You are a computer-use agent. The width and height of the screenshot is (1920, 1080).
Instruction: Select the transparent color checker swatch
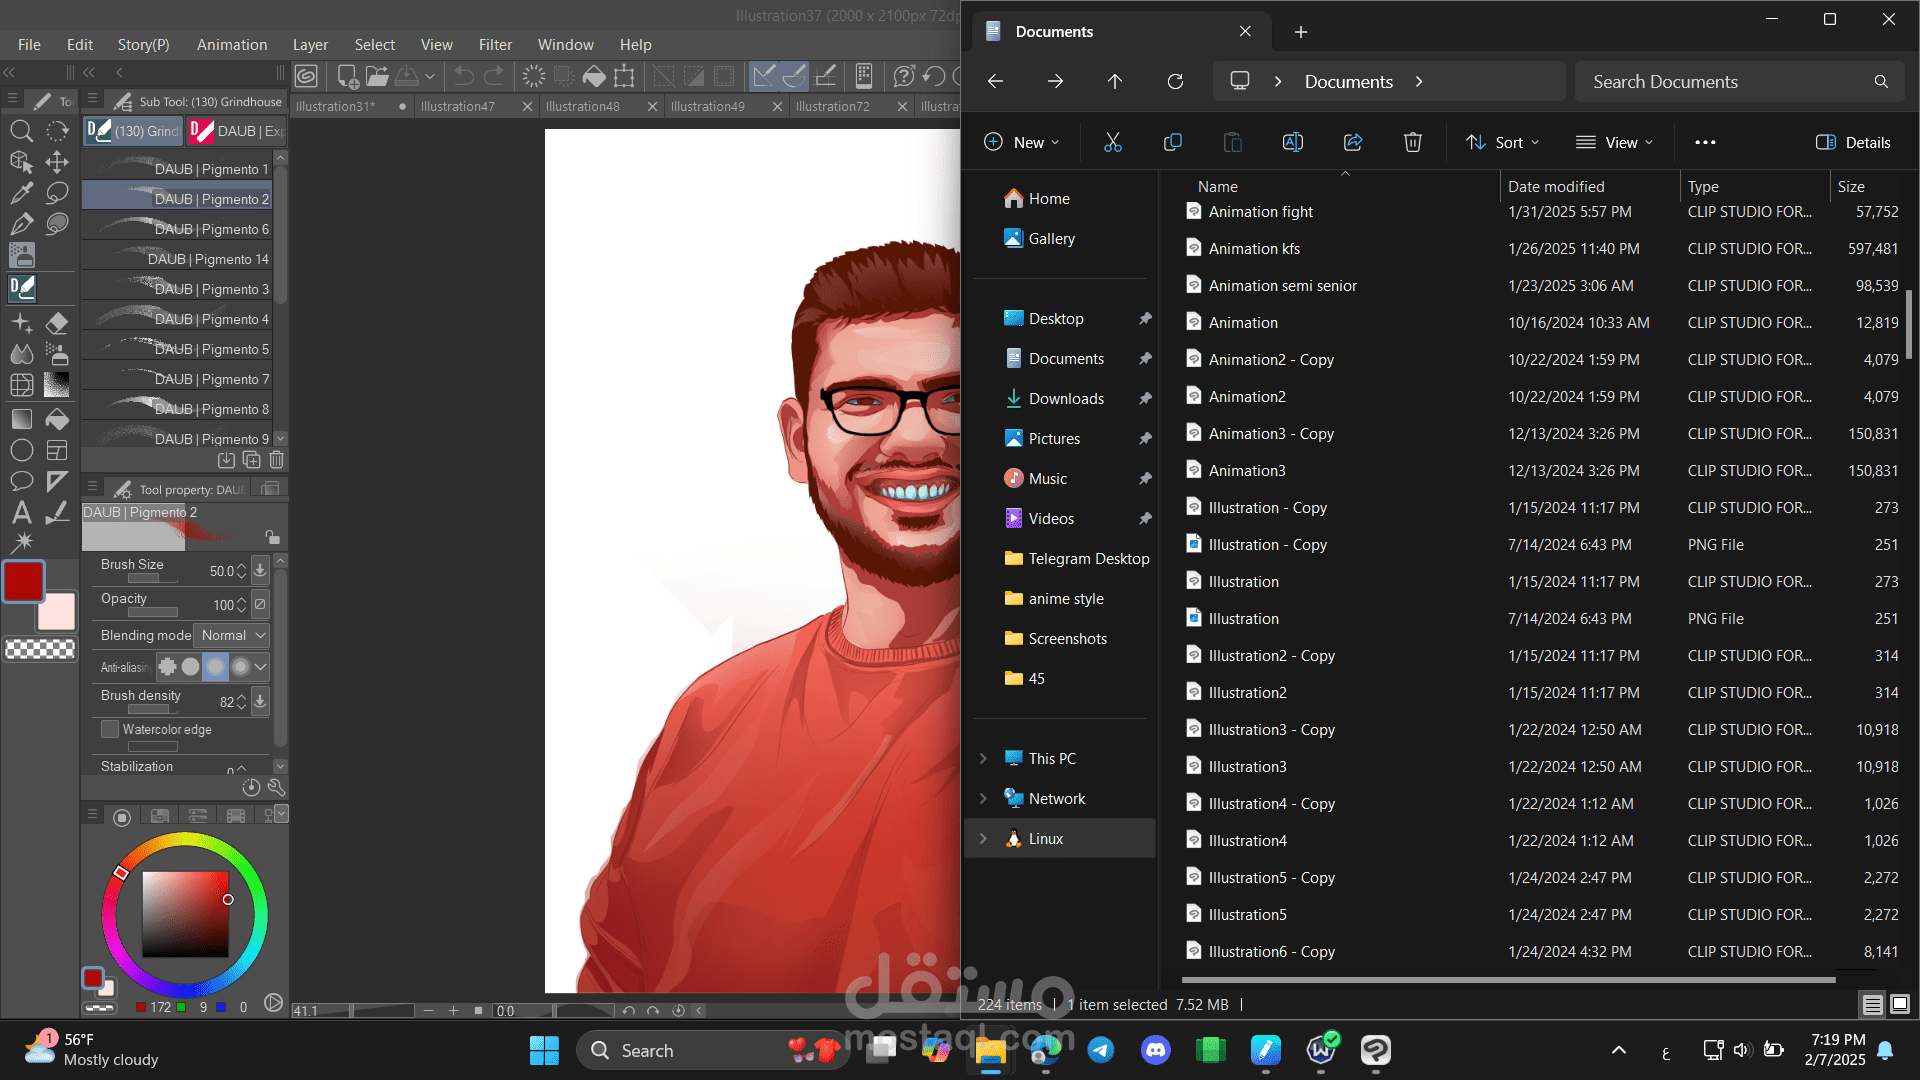[41, 649]
